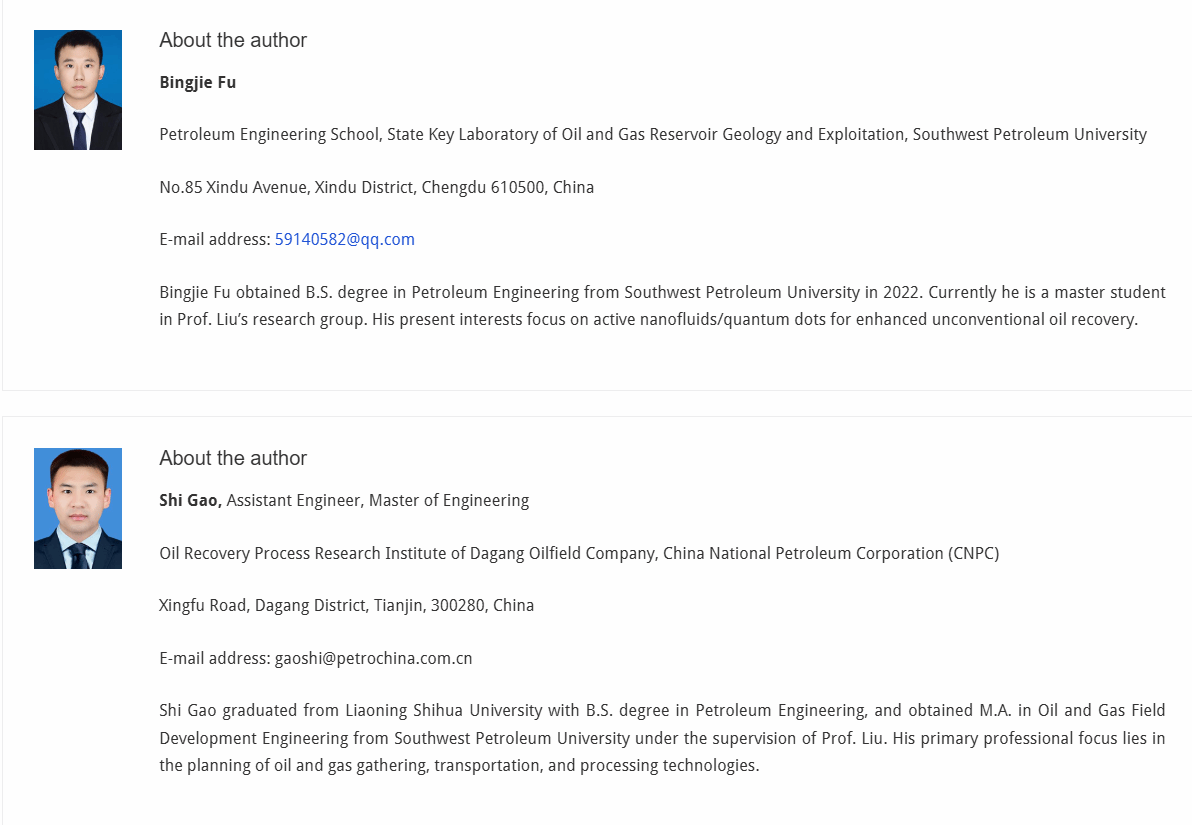Click the Bingjie Fu biography paragraph

tap(662, 306)
